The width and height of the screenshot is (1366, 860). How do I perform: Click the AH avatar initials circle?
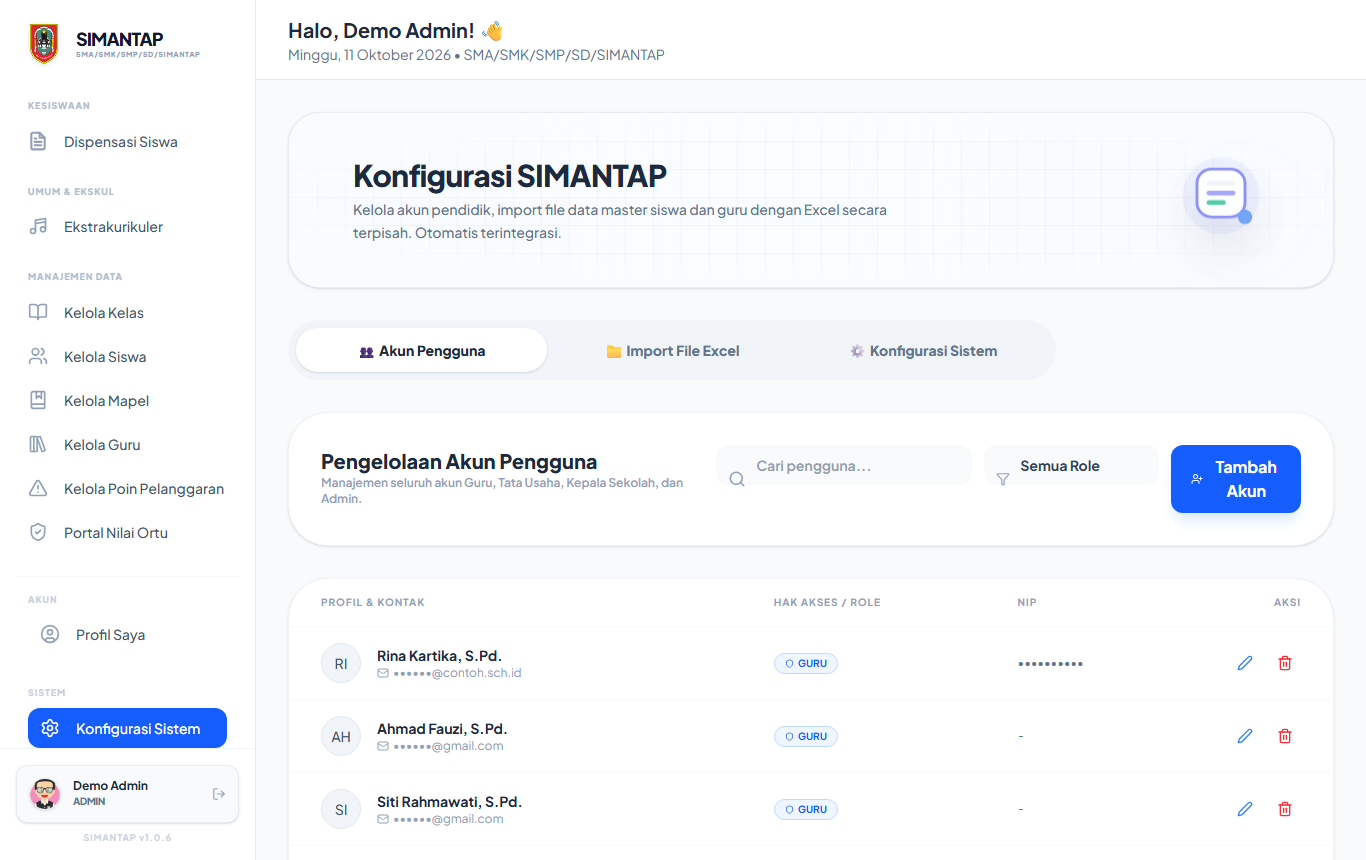[341, 736]
